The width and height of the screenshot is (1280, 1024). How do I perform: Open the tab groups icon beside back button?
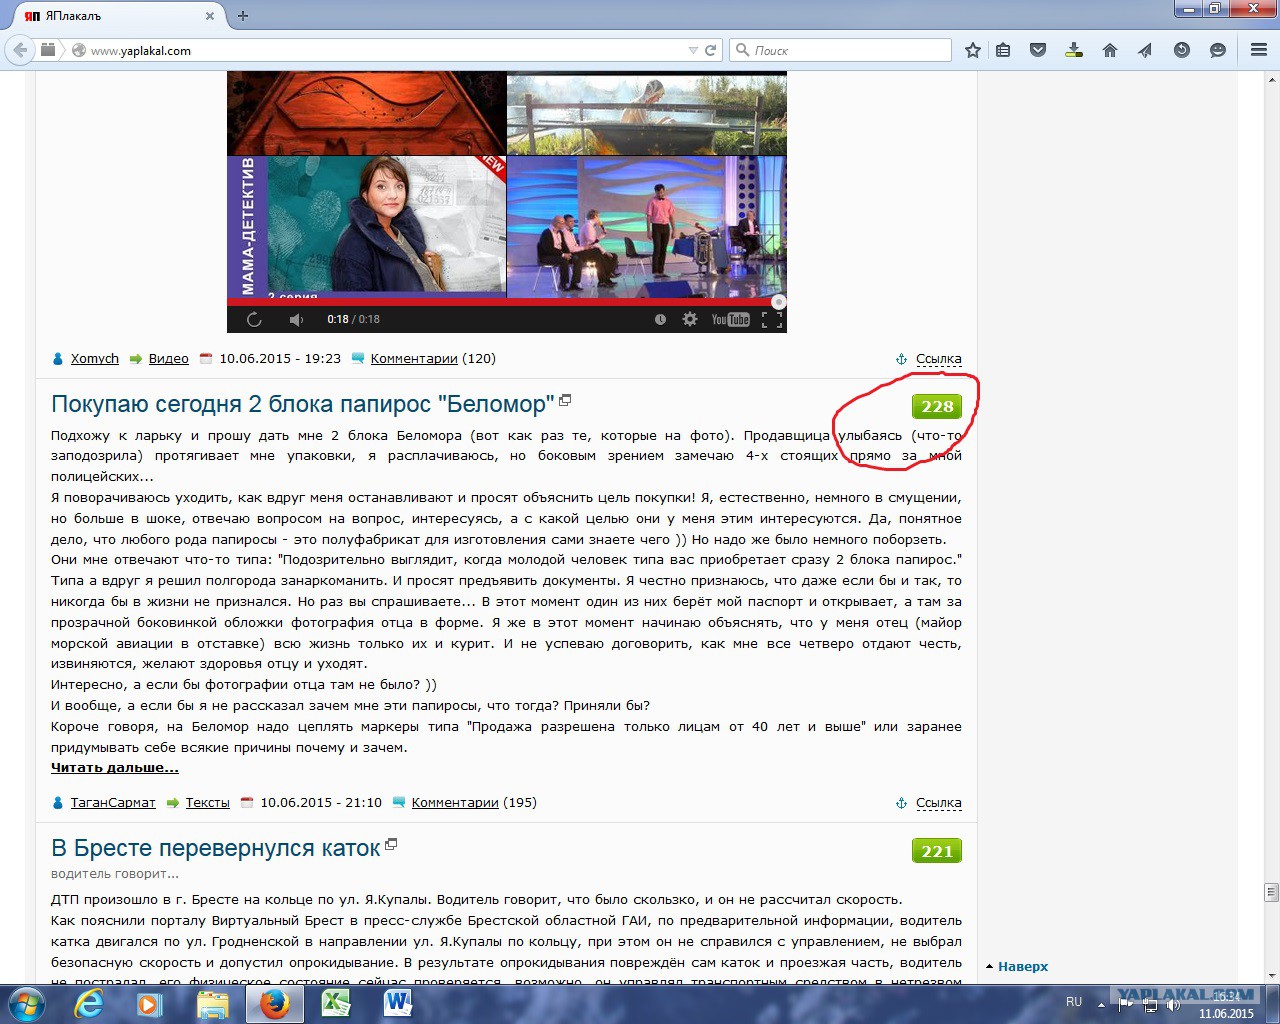pyautogui.click(x=48, y=50)
